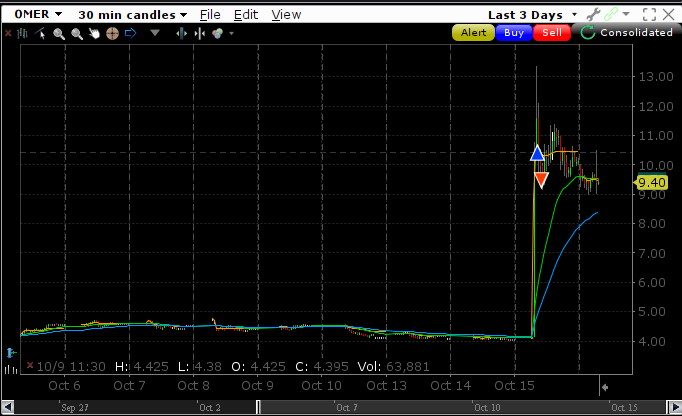Click the green chain link icon

(x=611, y=14)
